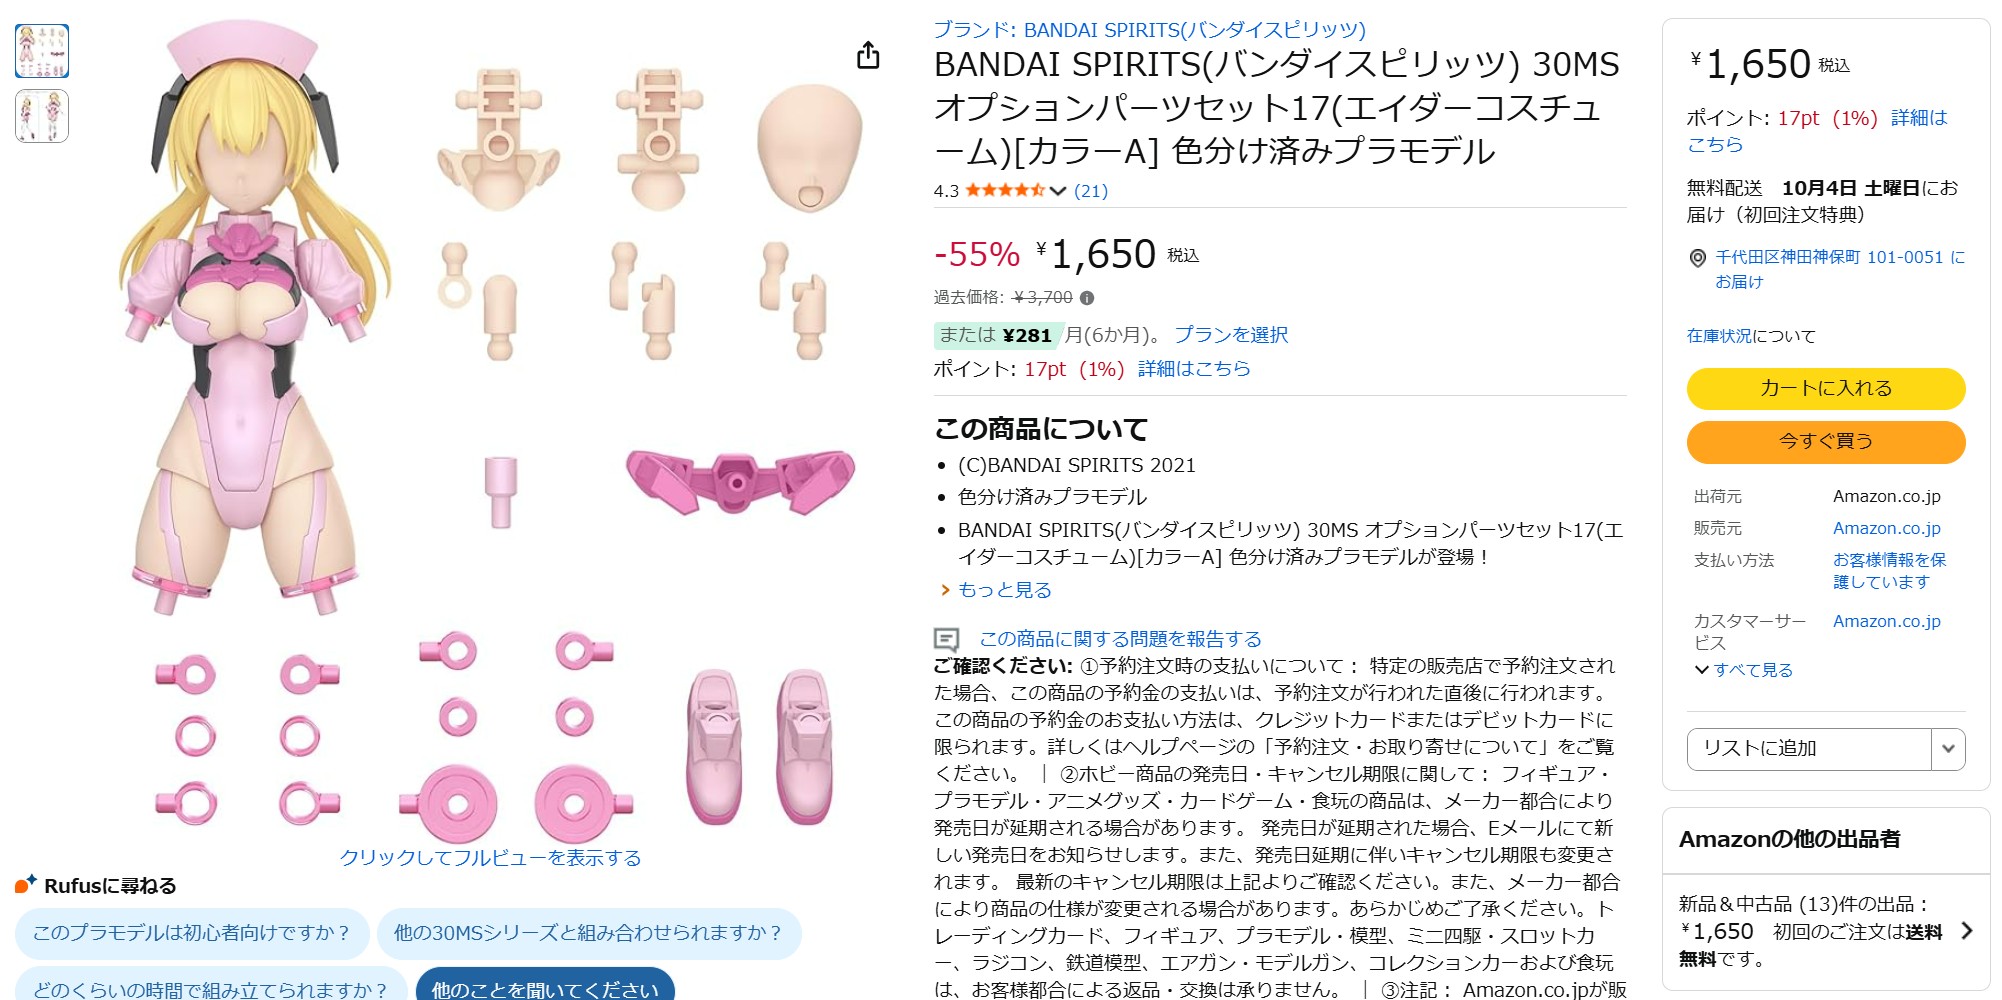Select Rufus question about beginner suitability
Image resolution: width=2002 pixels, height=1000 pixels.
tap(191, 932)
